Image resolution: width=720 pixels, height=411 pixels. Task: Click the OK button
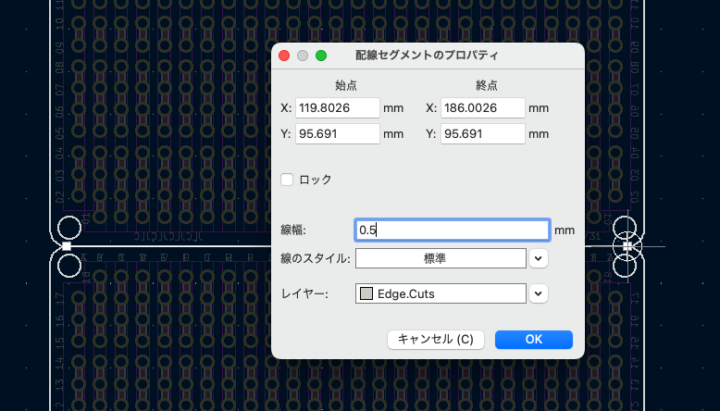(533, 339)
